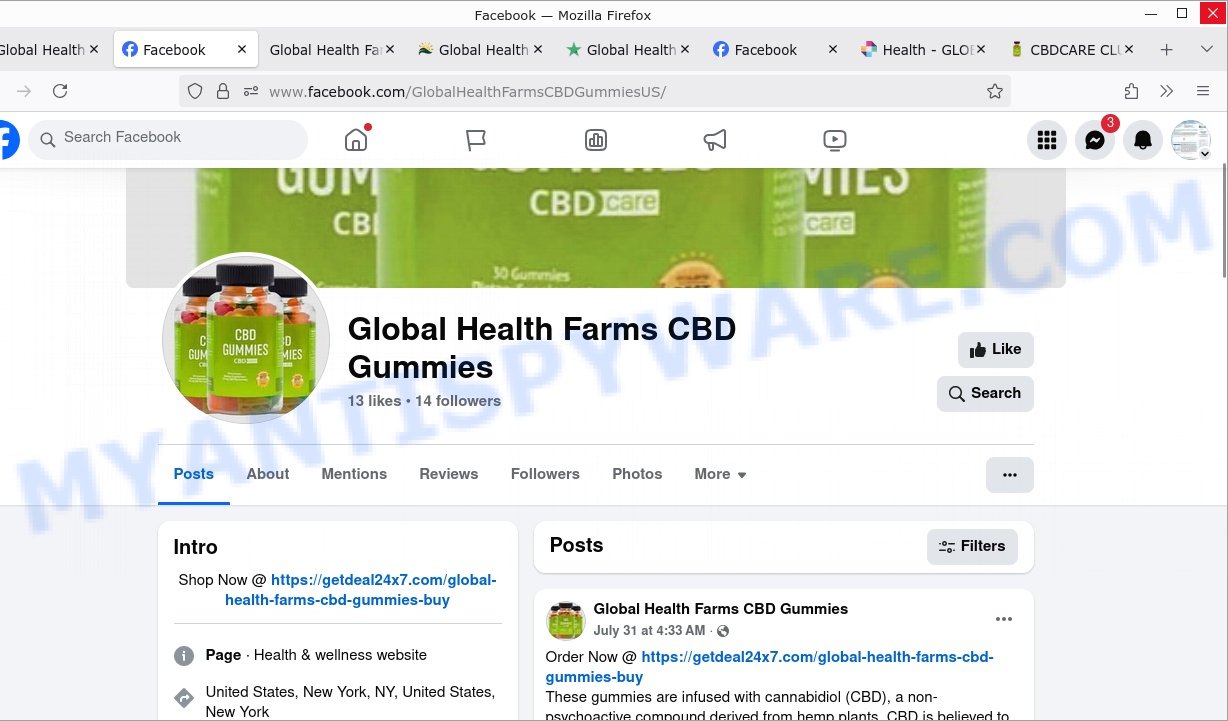View site tracking protection shield
This screenshot has height=721, width=1228.
(195, 91)
